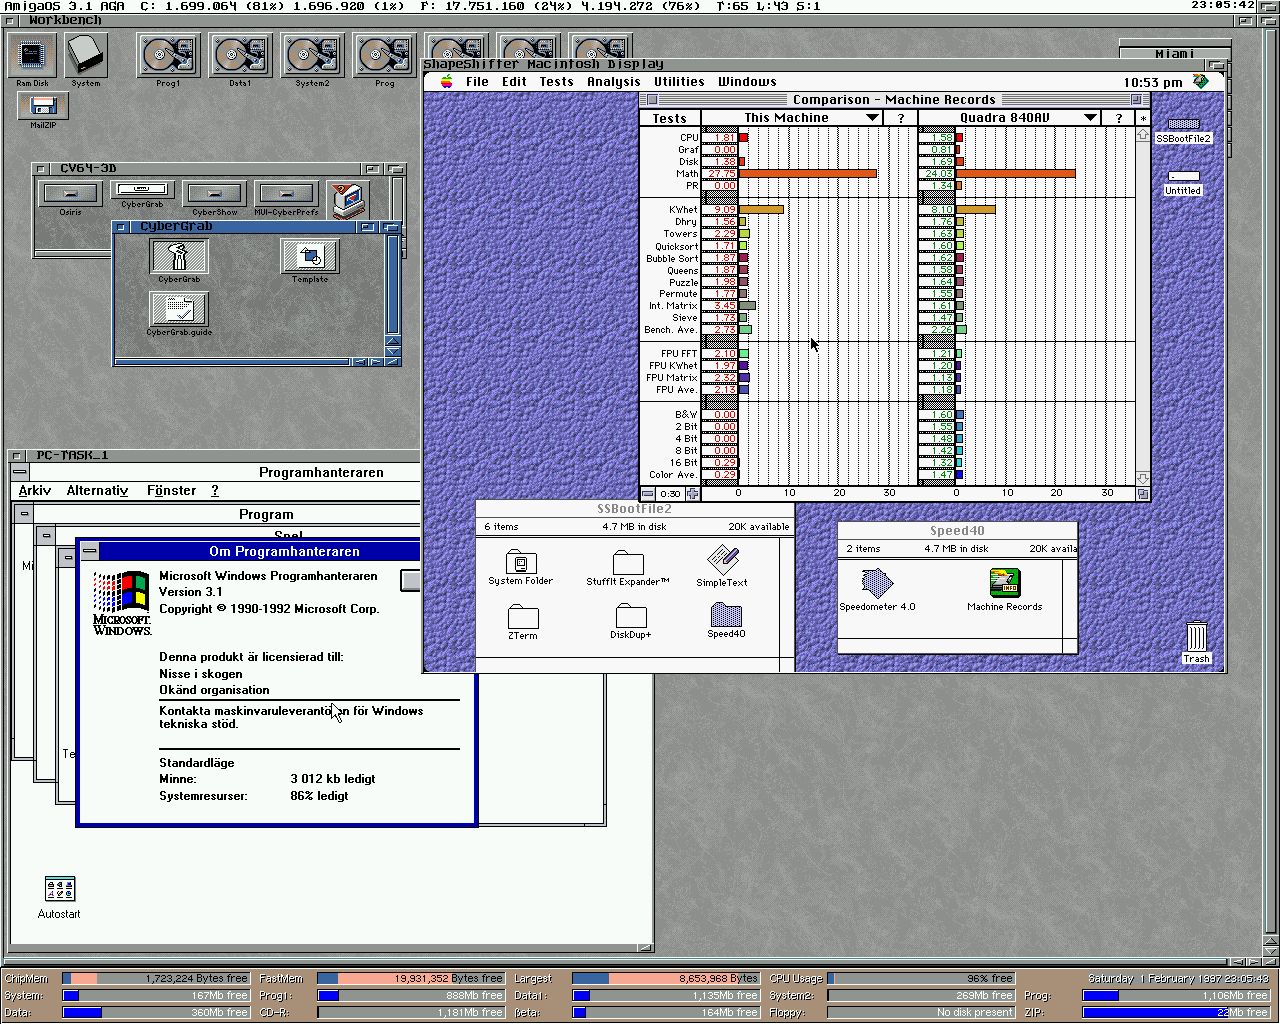Open the SimpleText icon in SSBootFile2
Image resolution: width=1280 pixels, height=1024 pixels.
pos(722,561)
